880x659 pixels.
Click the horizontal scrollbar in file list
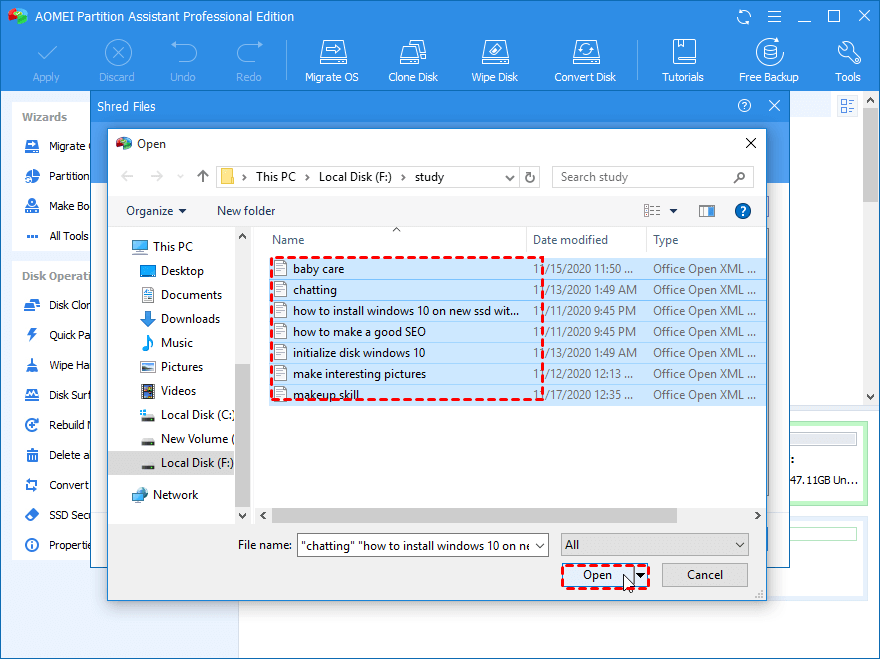474,515
